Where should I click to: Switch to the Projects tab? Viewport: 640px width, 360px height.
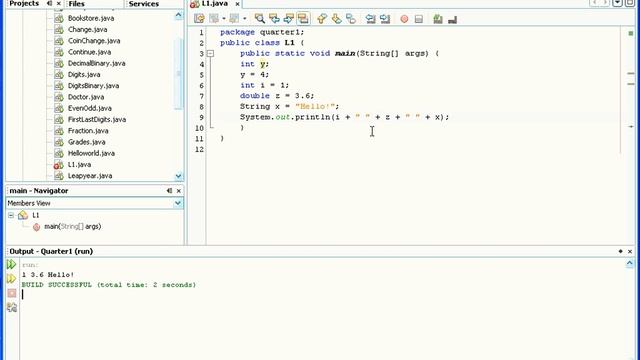(x=24, y=4)
